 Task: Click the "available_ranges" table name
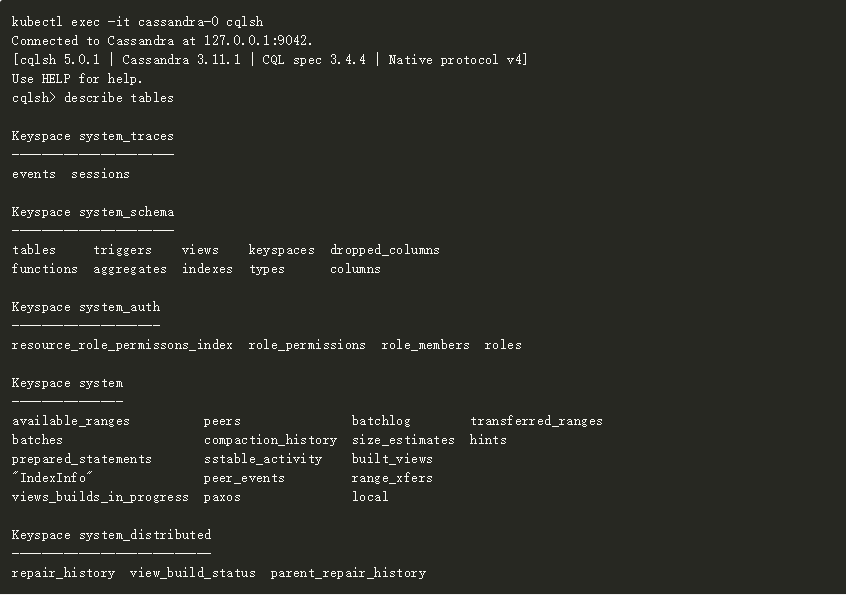[70, 421]
